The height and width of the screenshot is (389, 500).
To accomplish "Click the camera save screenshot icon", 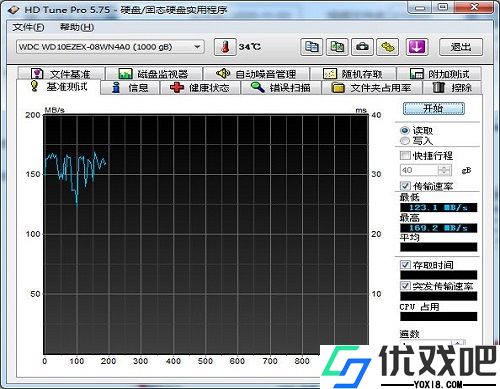I will 362,47.
